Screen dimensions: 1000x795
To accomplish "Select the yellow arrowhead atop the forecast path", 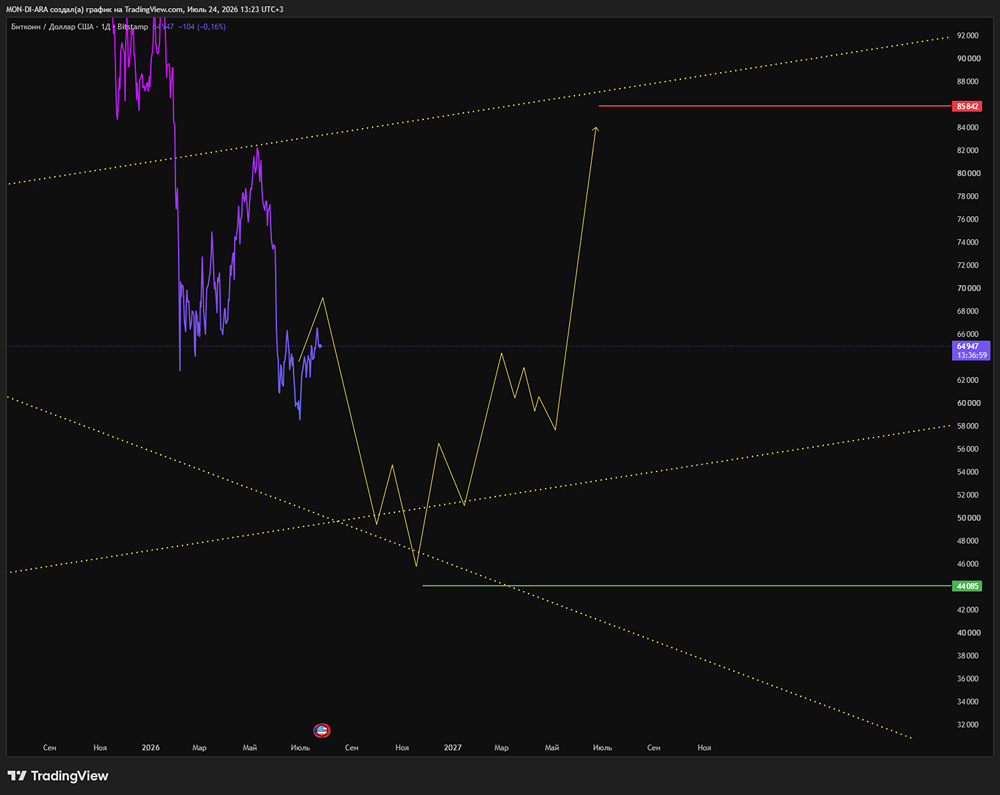I will tap(596, 129).
